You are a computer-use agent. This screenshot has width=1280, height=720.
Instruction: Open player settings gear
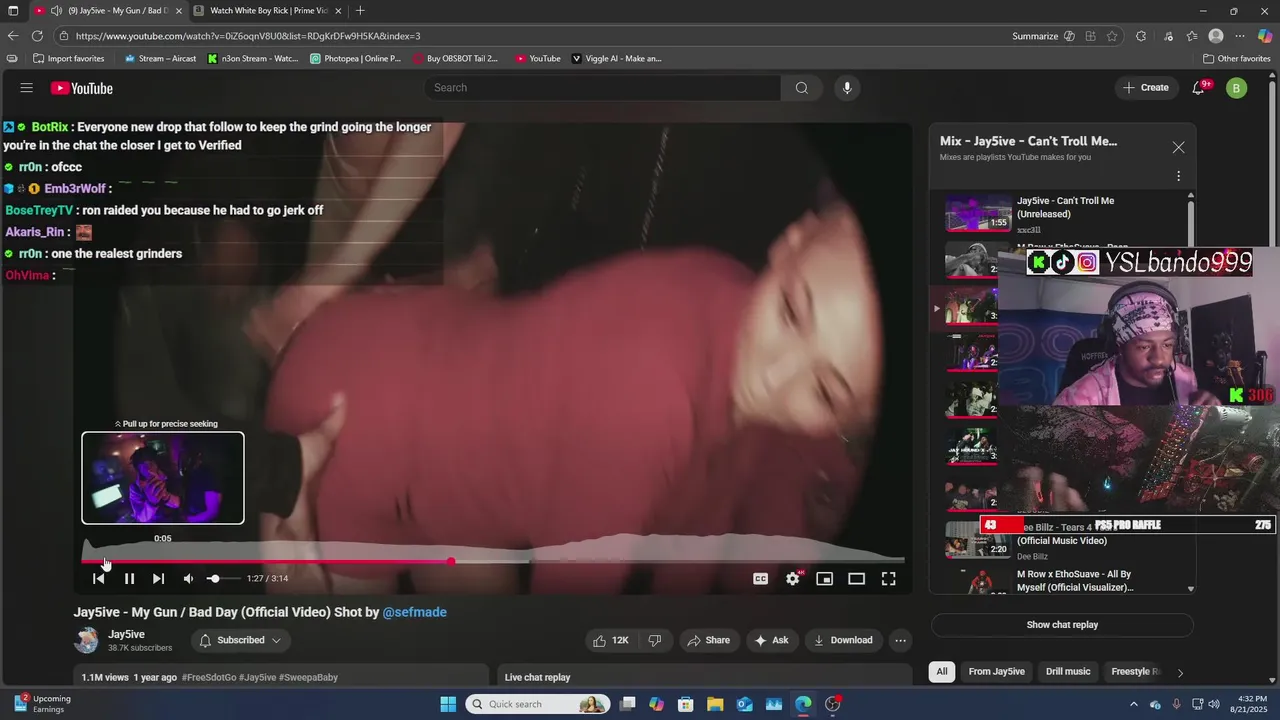(793, 578)
